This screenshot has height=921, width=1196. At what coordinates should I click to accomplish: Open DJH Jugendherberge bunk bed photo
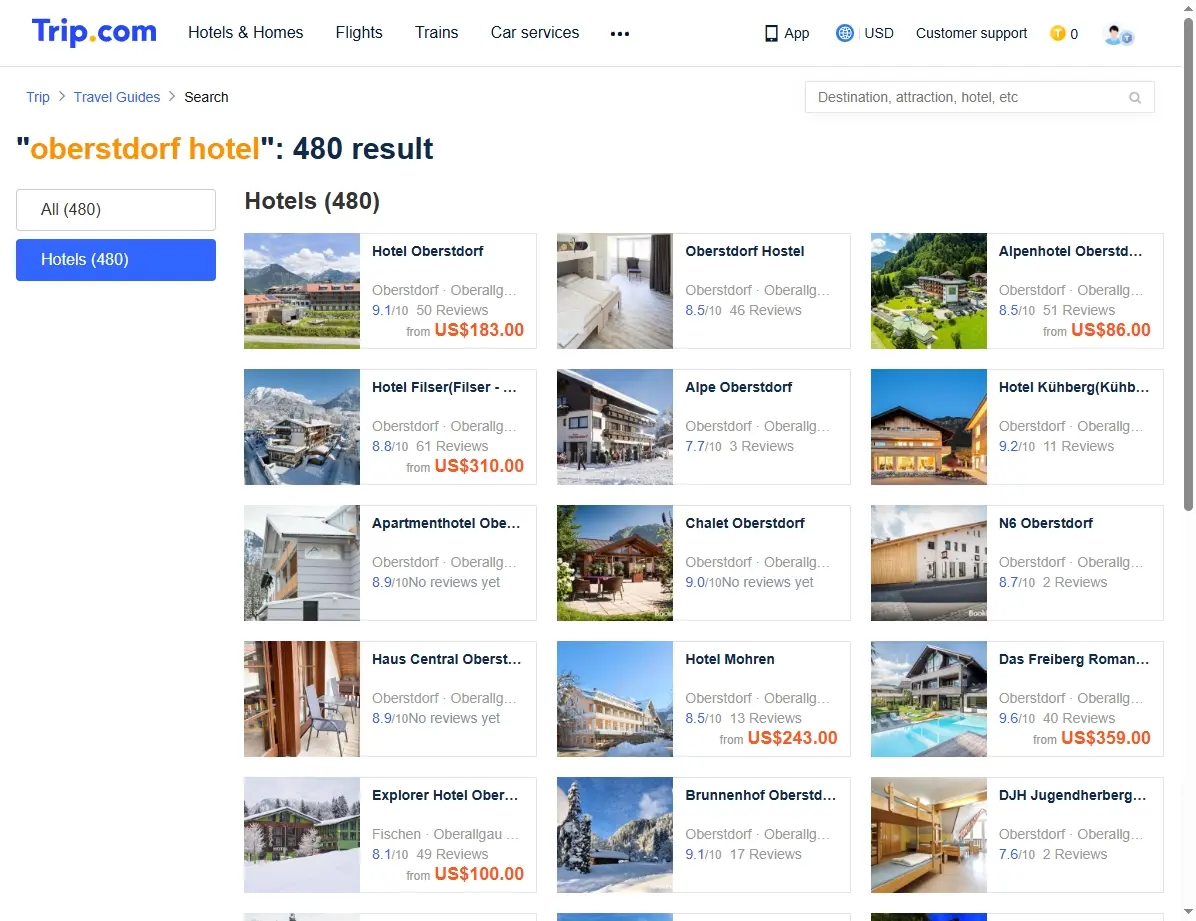click(928, 835)
